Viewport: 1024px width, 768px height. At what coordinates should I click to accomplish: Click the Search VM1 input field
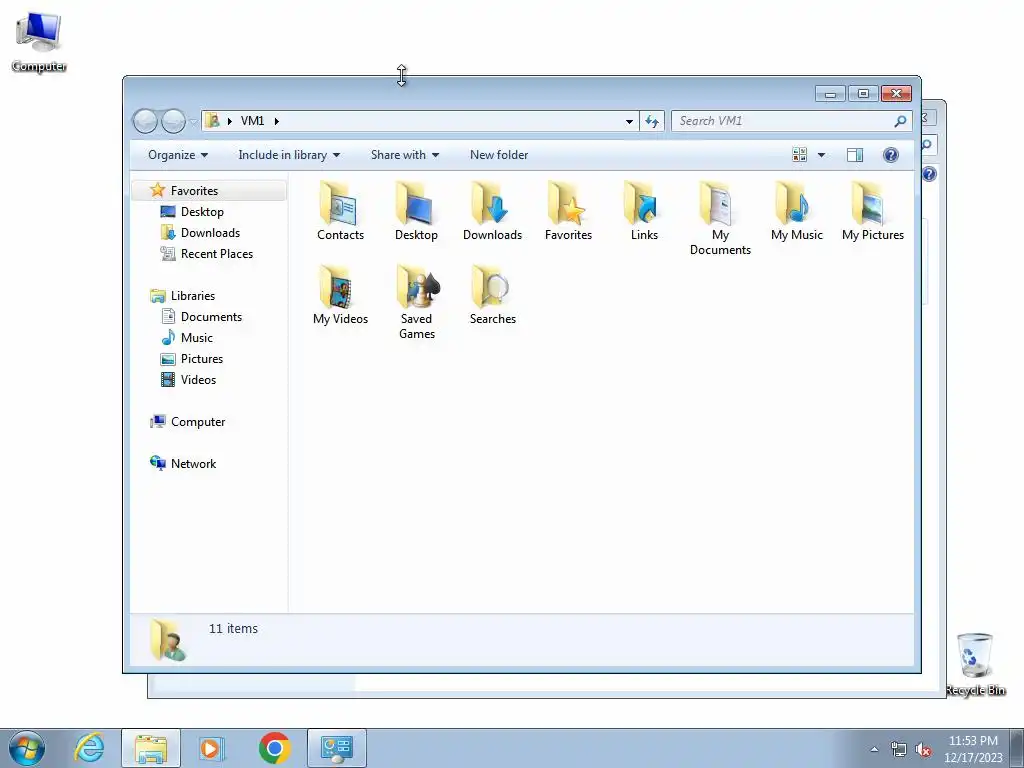[x=784, y=121]
